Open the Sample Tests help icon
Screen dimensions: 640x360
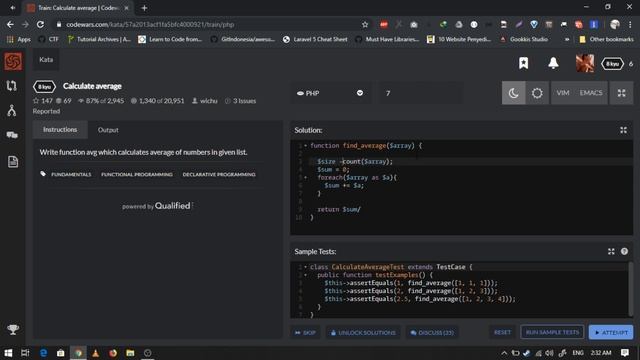tap(624, 251)
